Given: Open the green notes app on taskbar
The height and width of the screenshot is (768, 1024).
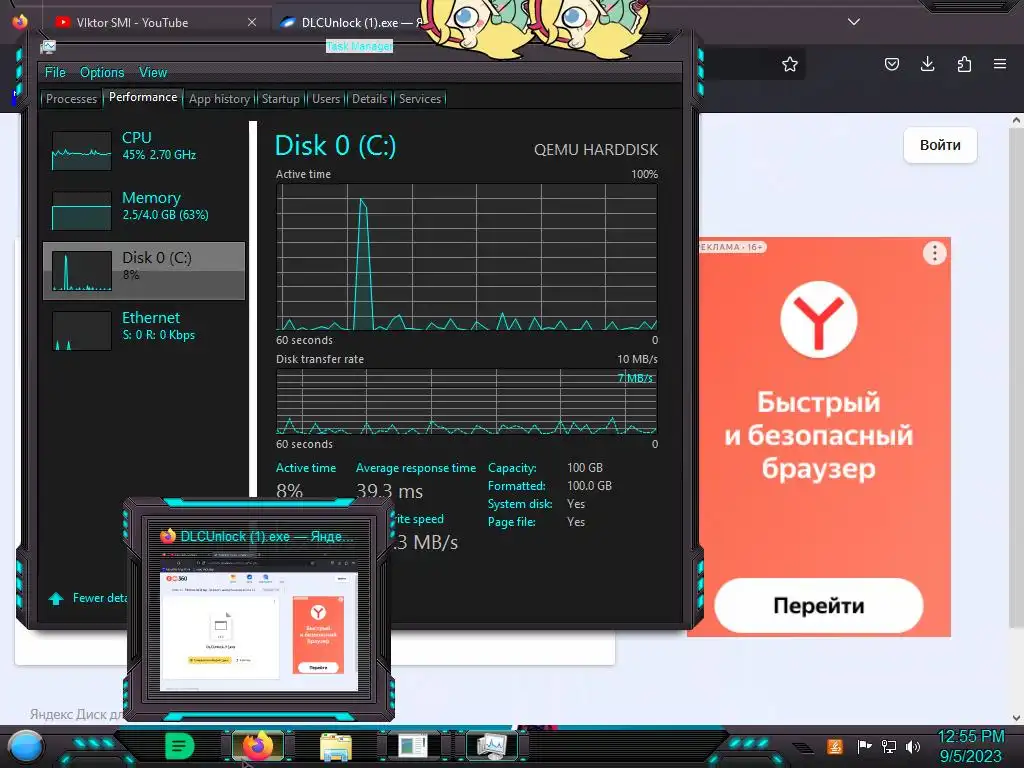Looking at the screenshot, I should (x=180, y=746).
